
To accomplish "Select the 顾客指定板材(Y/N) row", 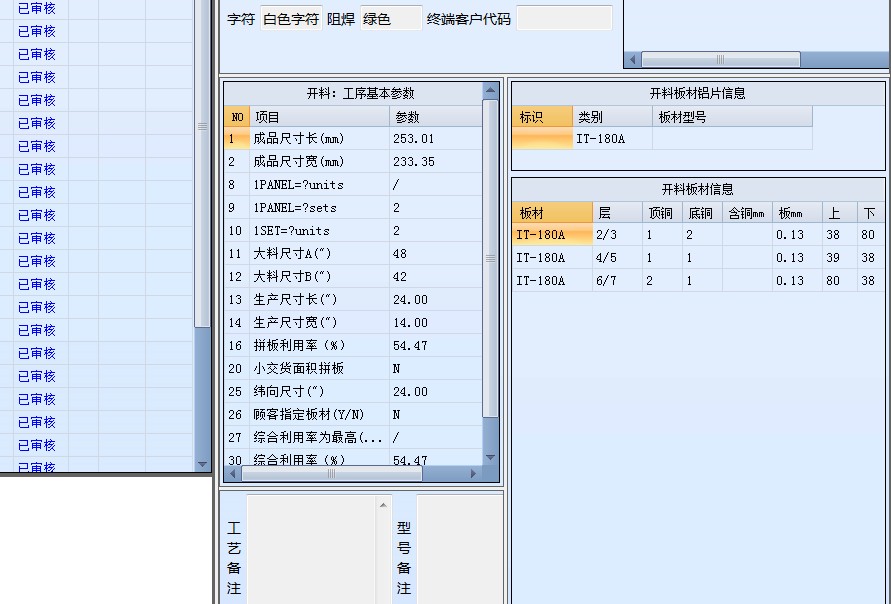I will [x=353, y=415].
